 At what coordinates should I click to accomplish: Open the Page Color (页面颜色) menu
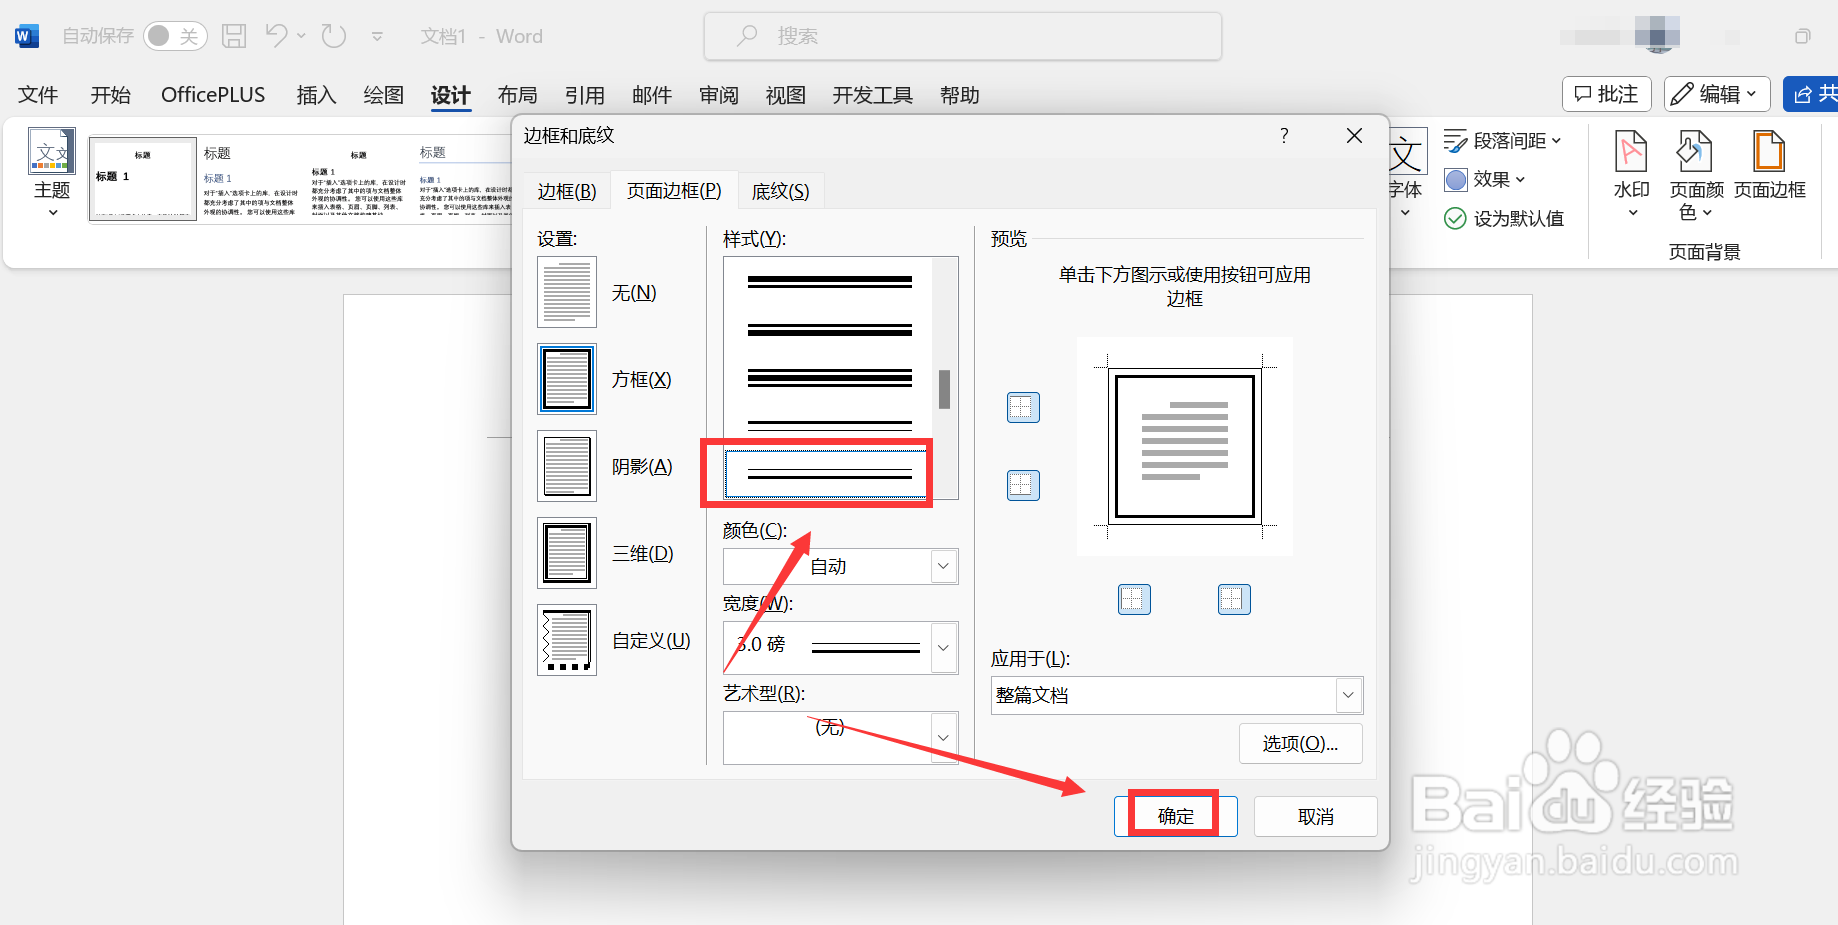(x=1696, y=176)
